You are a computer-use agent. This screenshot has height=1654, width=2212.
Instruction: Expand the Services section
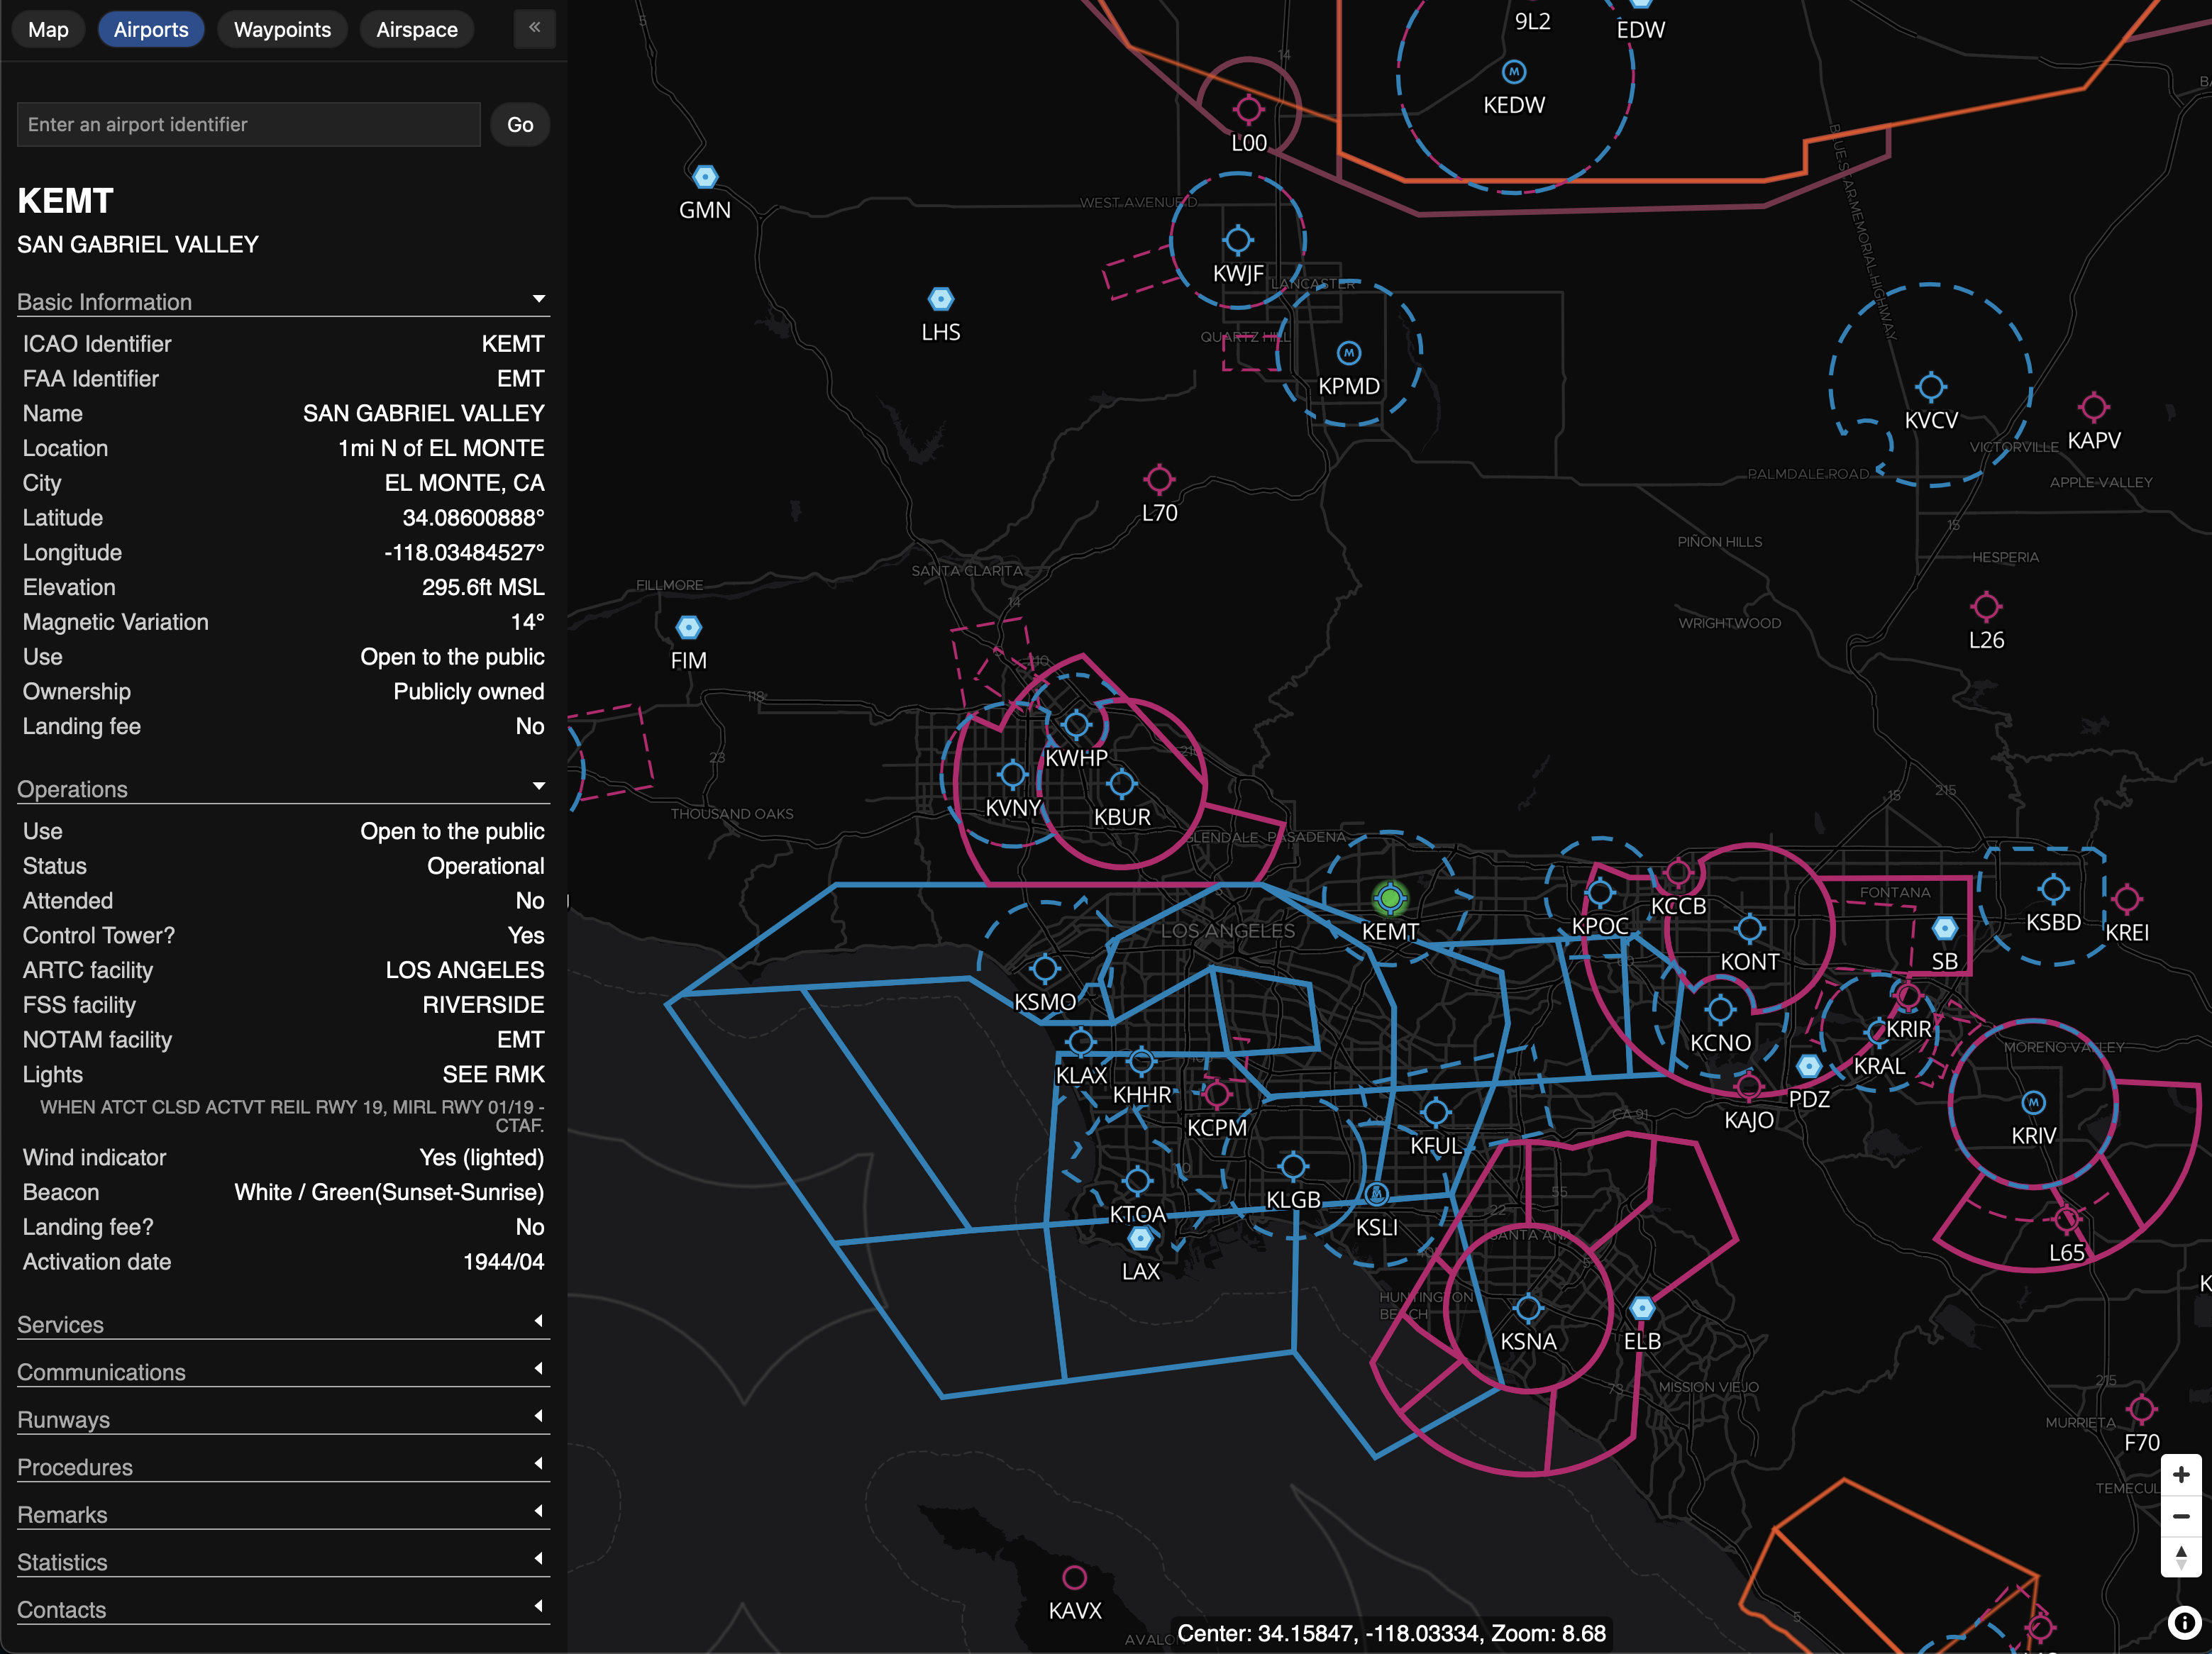click(x=283, y=1324)
